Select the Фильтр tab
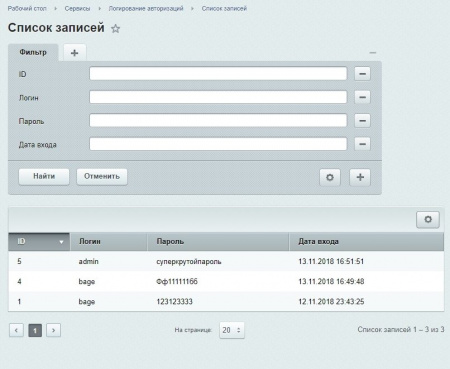 tap(33, 52)
